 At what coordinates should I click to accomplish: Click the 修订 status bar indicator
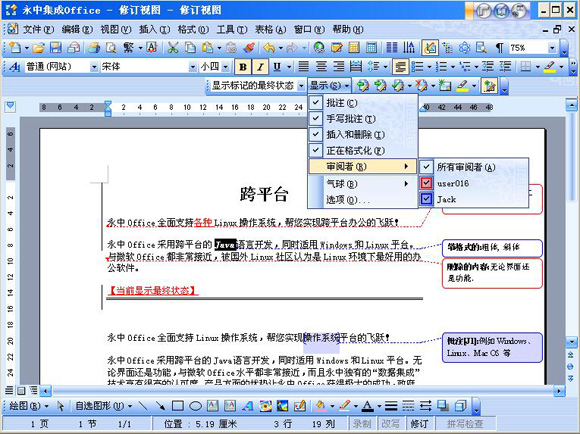419,424
